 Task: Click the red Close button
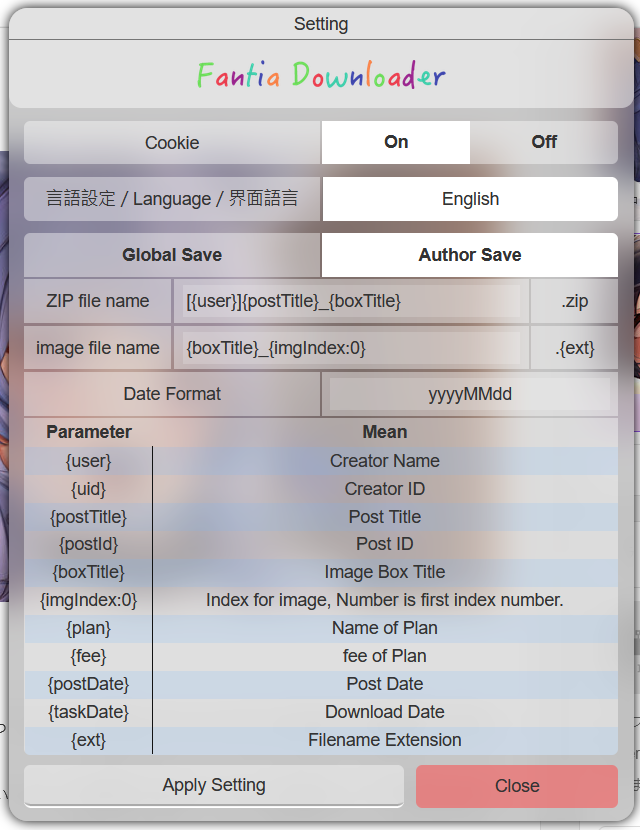point(517,786)
